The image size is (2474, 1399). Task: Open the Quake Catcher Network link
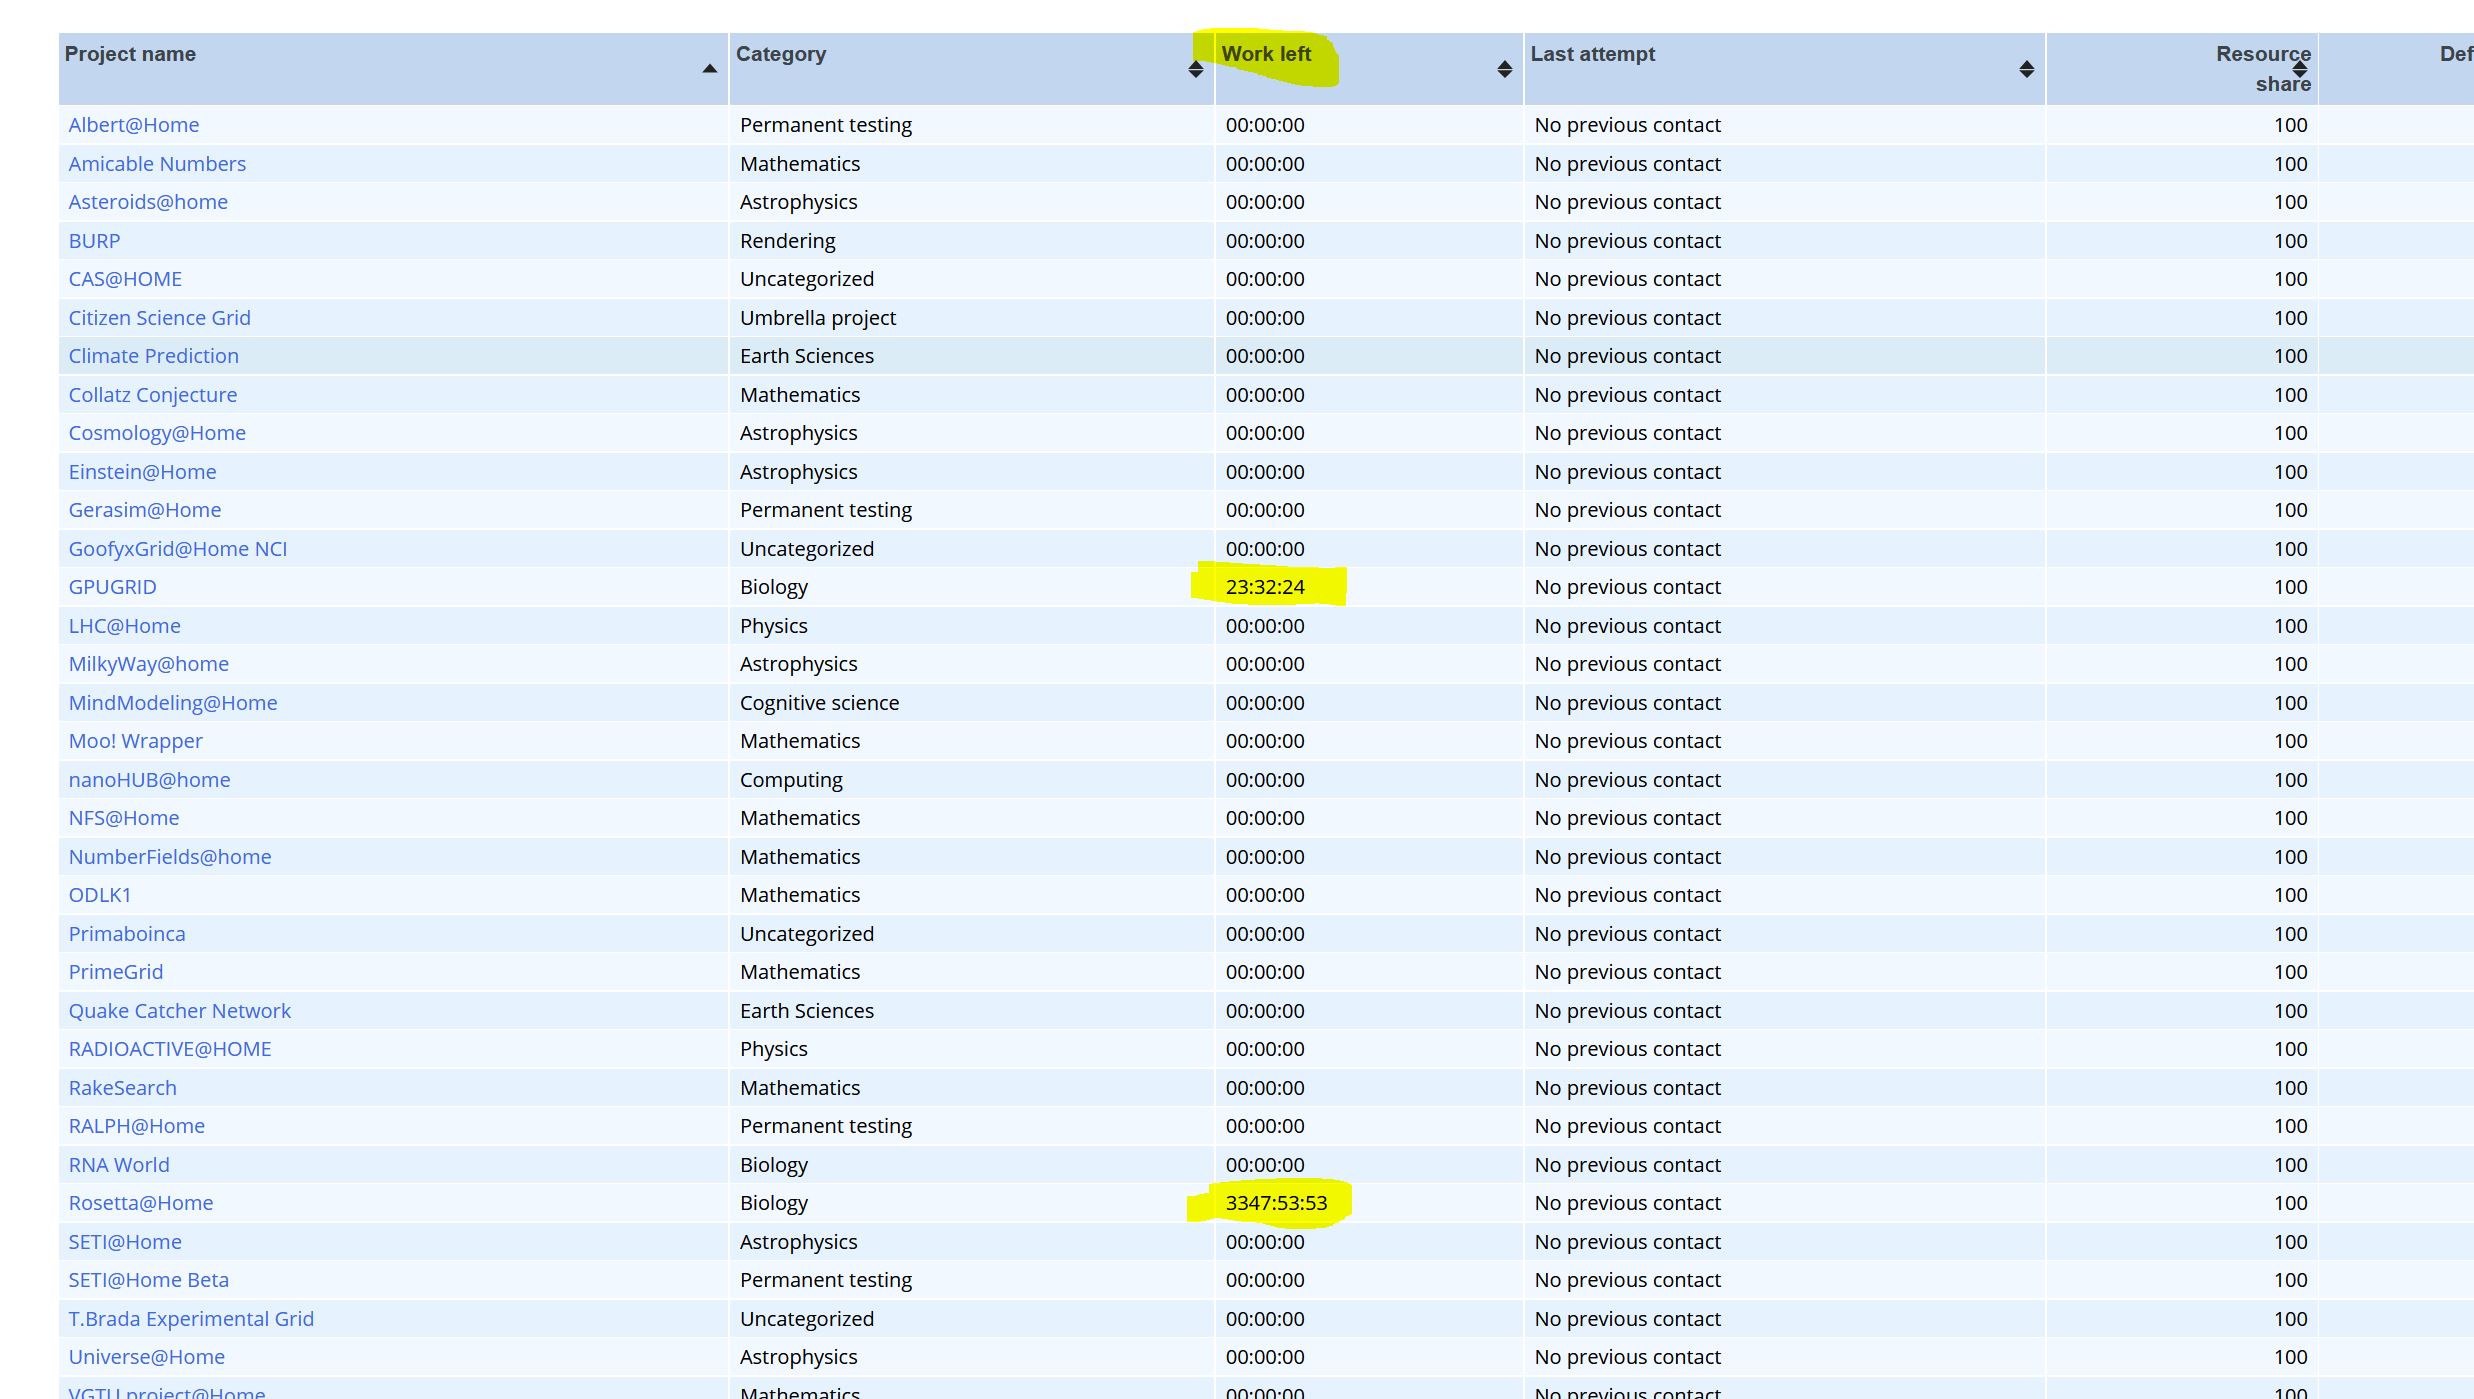179,1011
